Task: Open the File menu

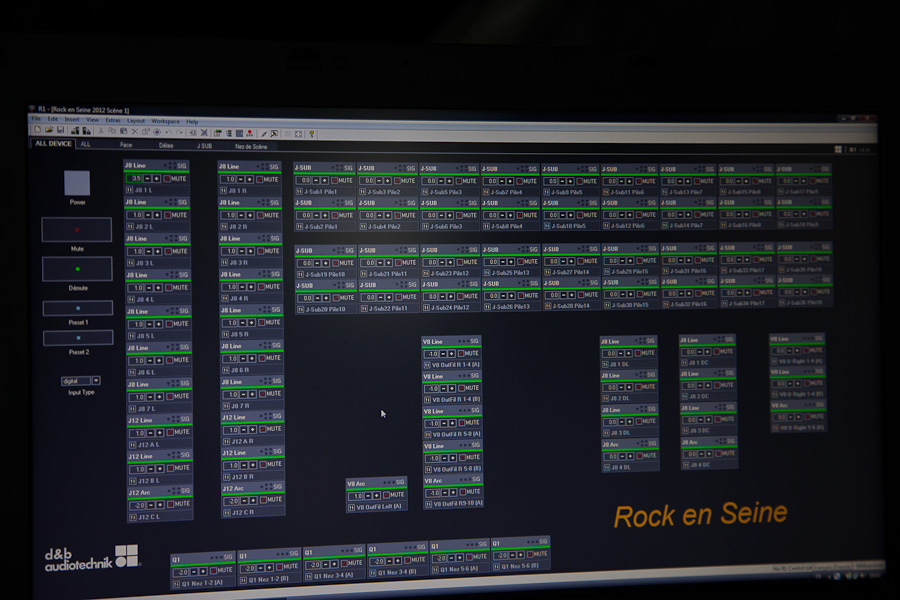Action: (36, 118)
